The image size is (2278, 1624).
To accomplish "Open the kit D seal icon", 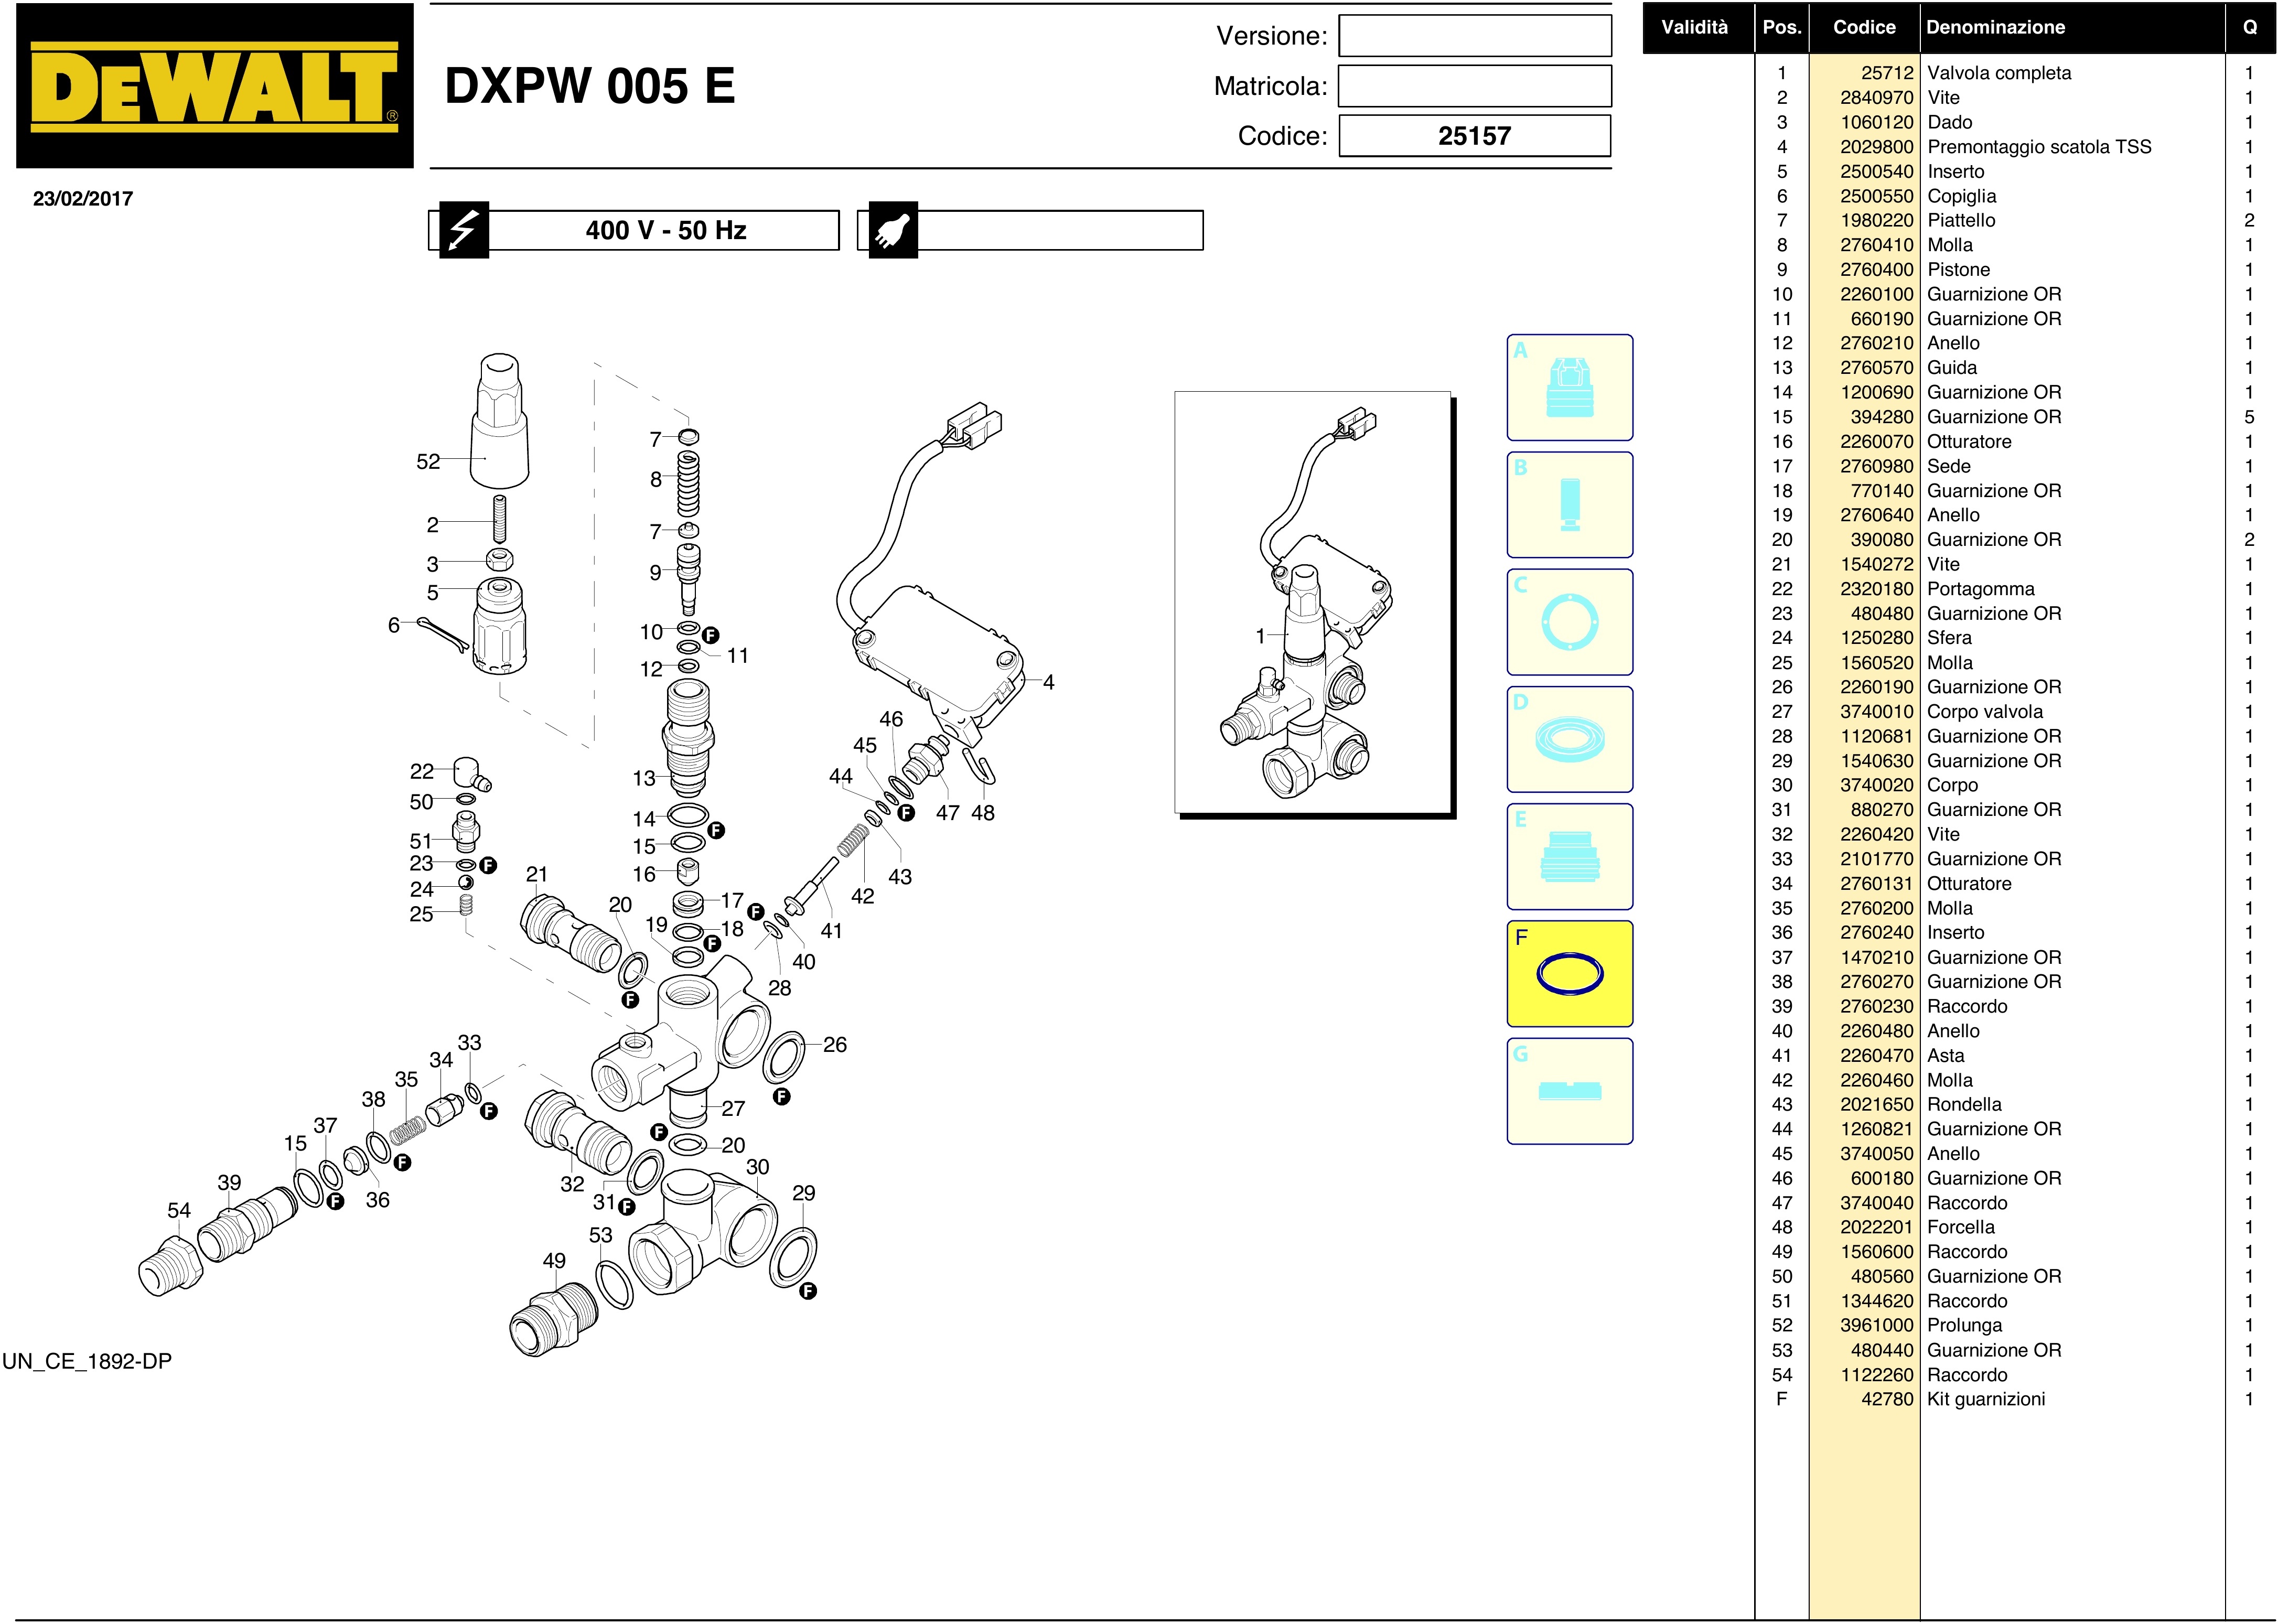I will pos(1569,740).
